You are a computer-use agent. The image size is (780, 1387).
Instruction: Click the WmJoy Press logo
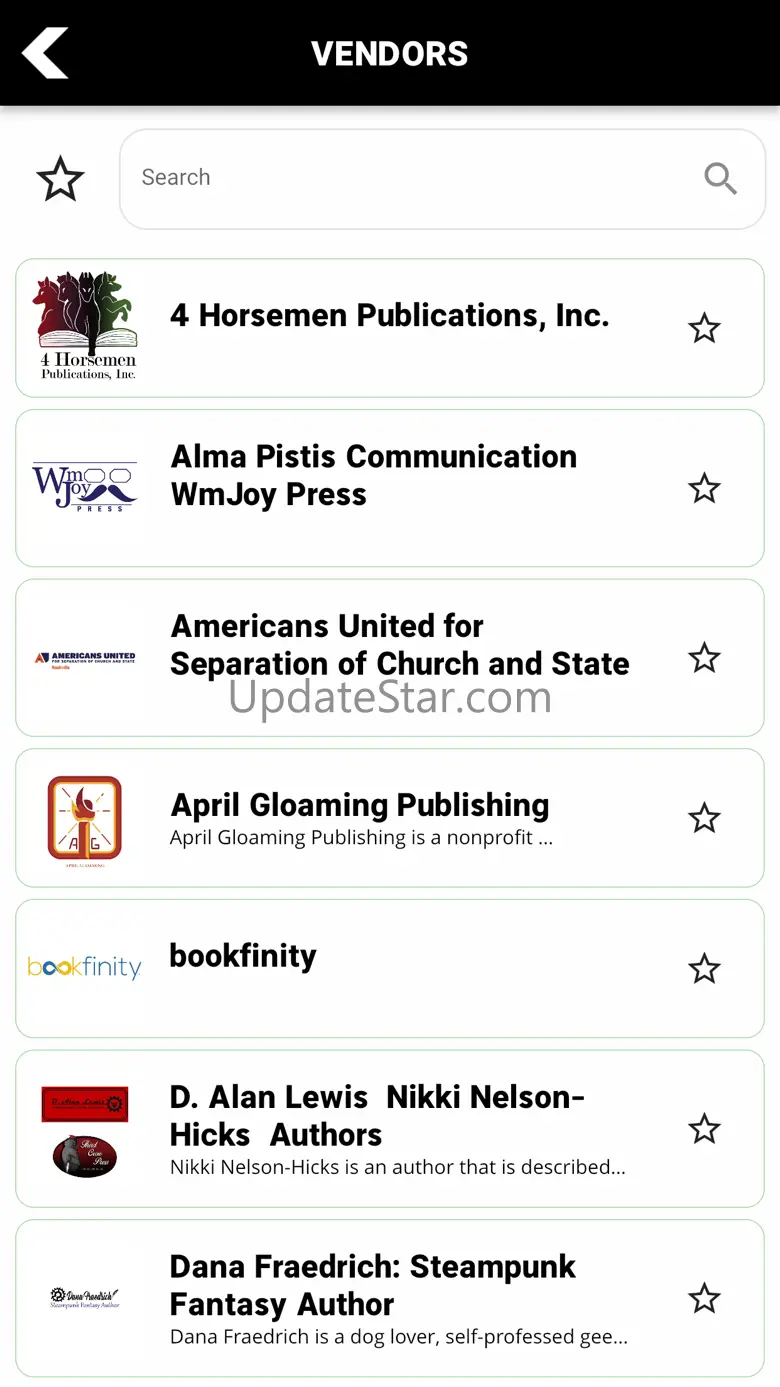[x=85, y=487]
